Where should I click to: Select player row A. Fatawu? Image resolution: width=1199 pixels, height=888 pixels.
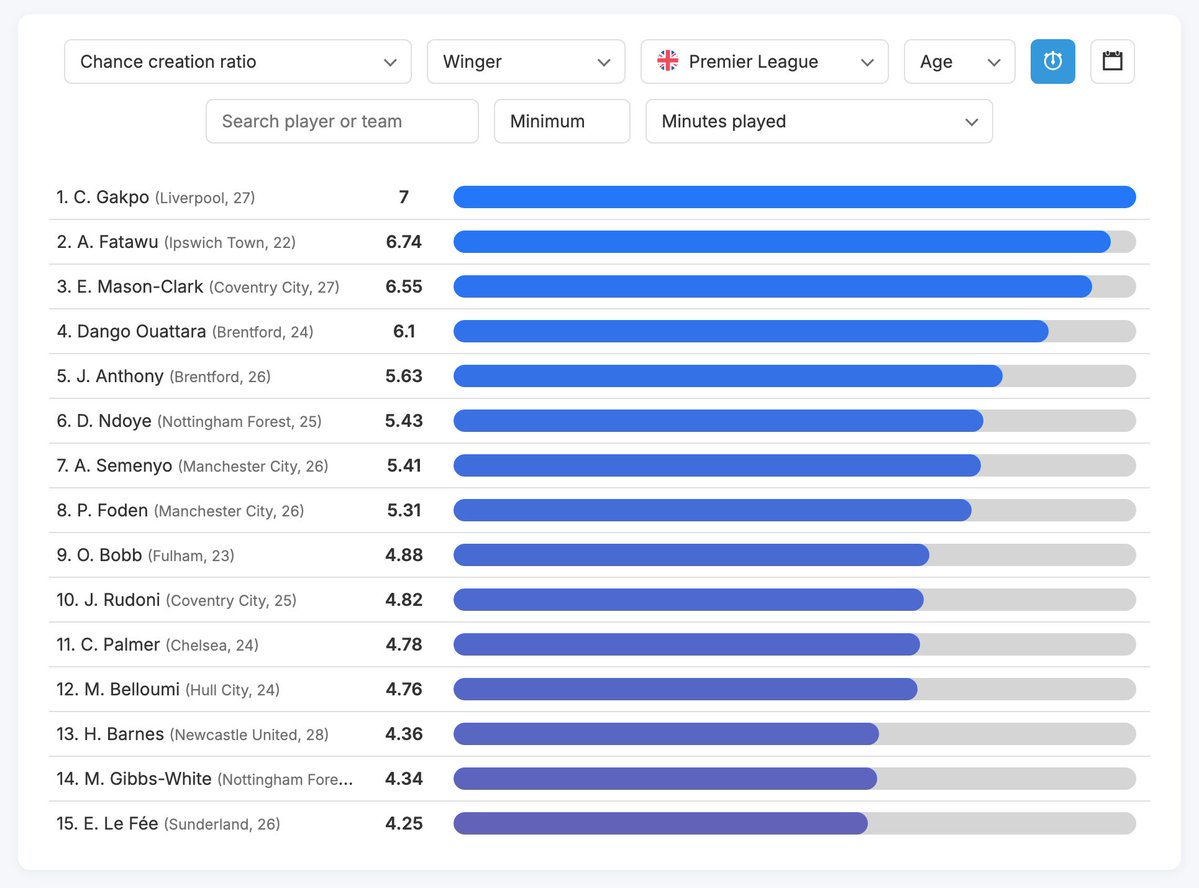point(600,242)
